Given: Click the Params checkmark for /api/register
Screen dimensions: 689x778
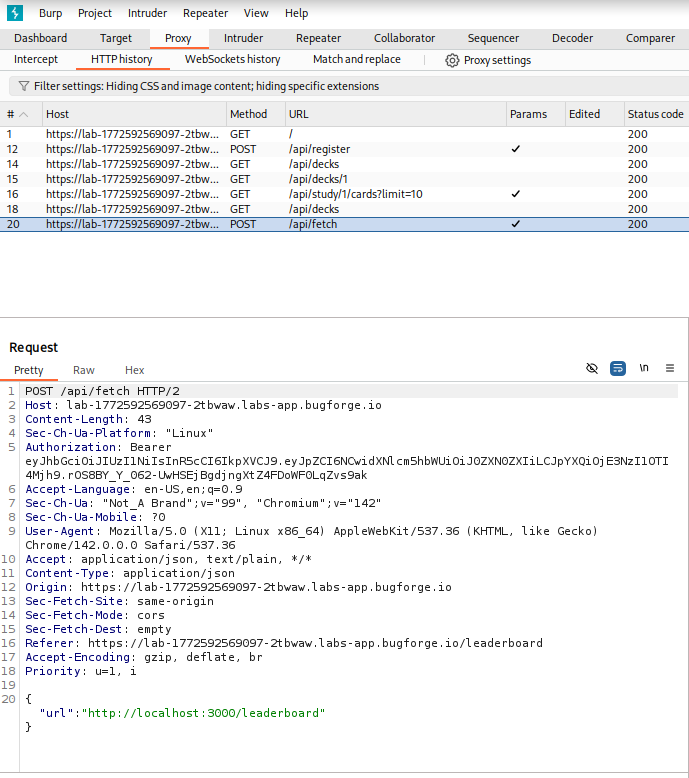Looking at the screenshot, I should pyautogui.click(x=515, y=149).
